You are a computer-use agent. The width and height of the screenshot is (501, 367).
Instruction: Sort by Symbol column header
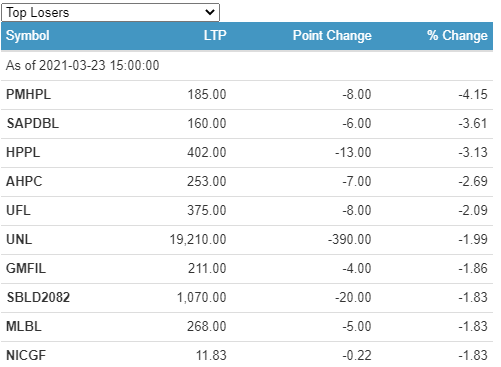pyautogui.click(x=28, y=35)
